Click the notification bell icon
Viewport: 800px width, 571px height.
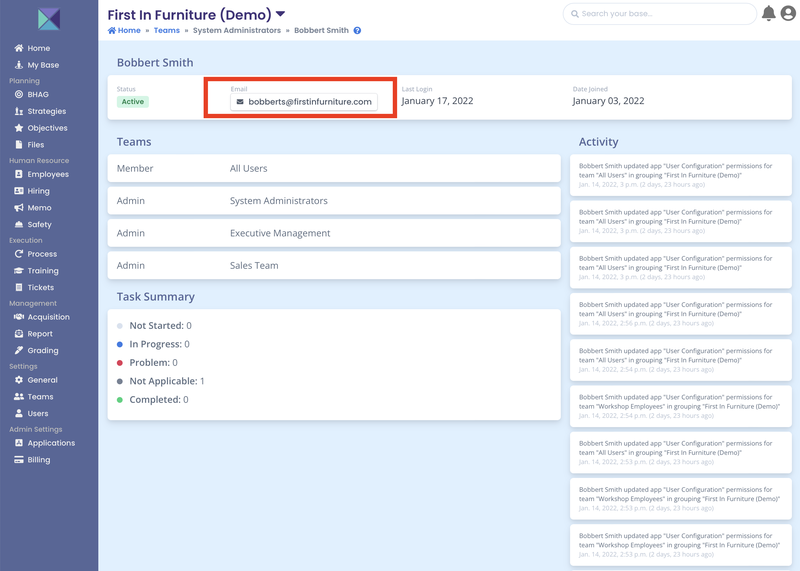point(768,13)
